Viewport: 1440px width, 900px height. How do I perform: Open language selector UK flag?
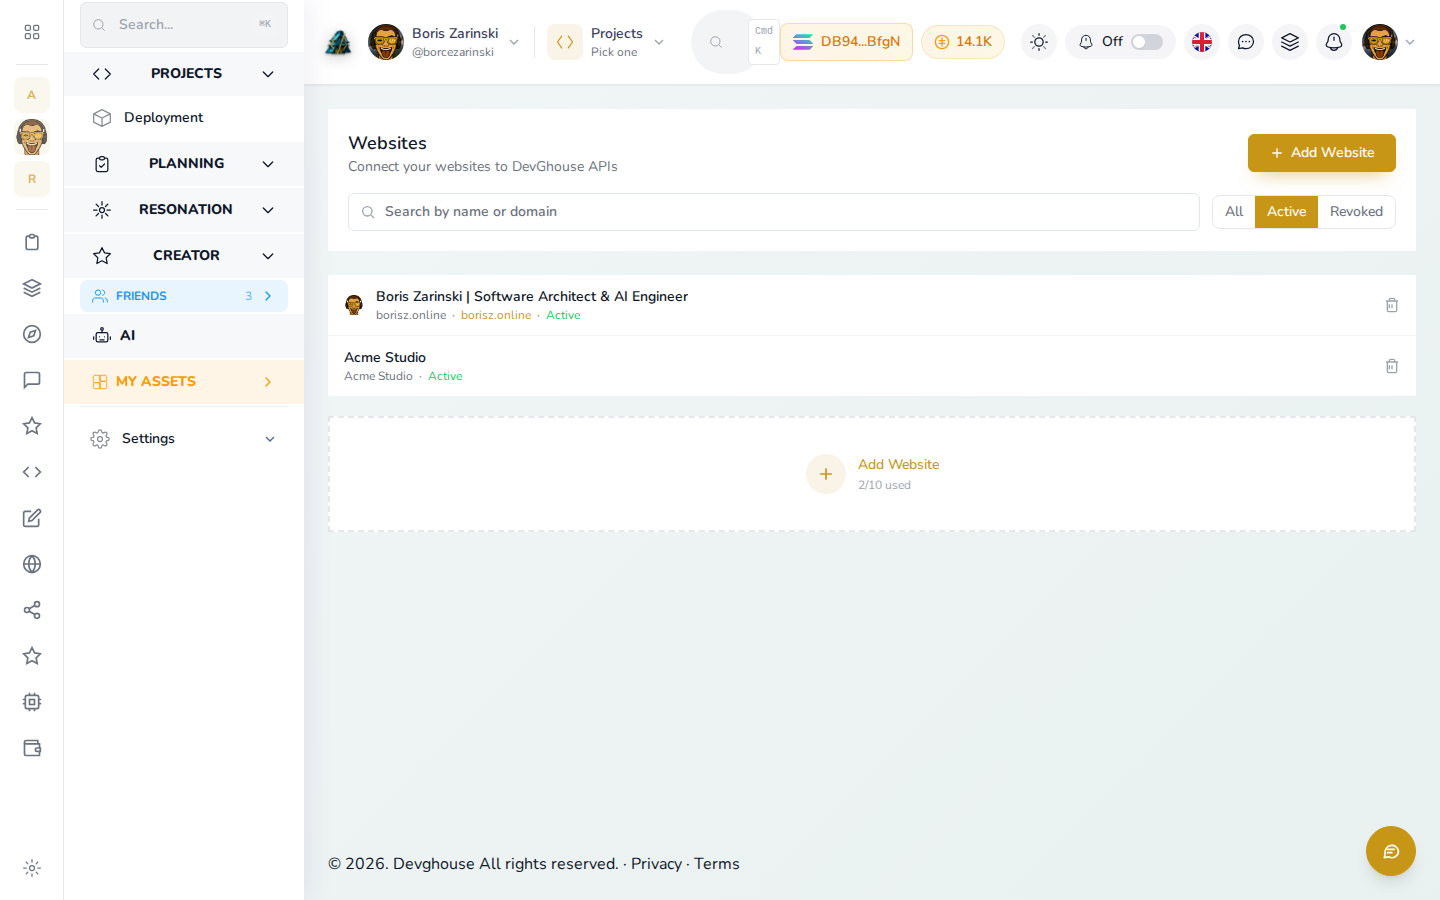(x=1202, y=42)
